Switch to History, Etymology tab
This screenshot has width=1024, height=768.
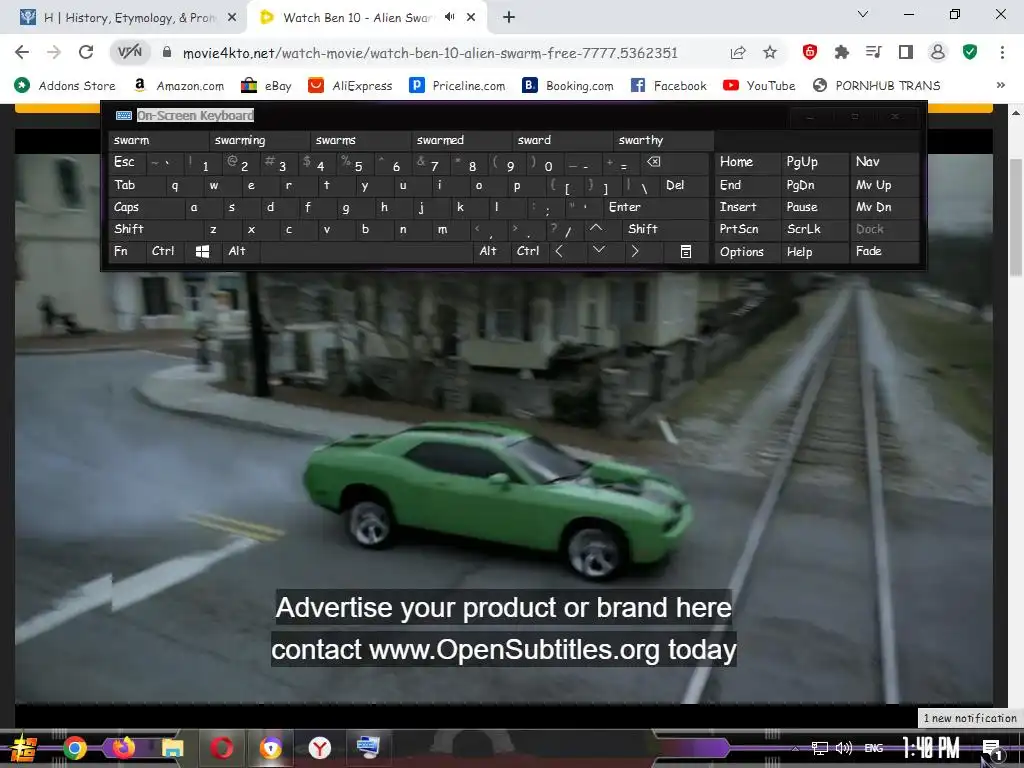click(128, 18)
